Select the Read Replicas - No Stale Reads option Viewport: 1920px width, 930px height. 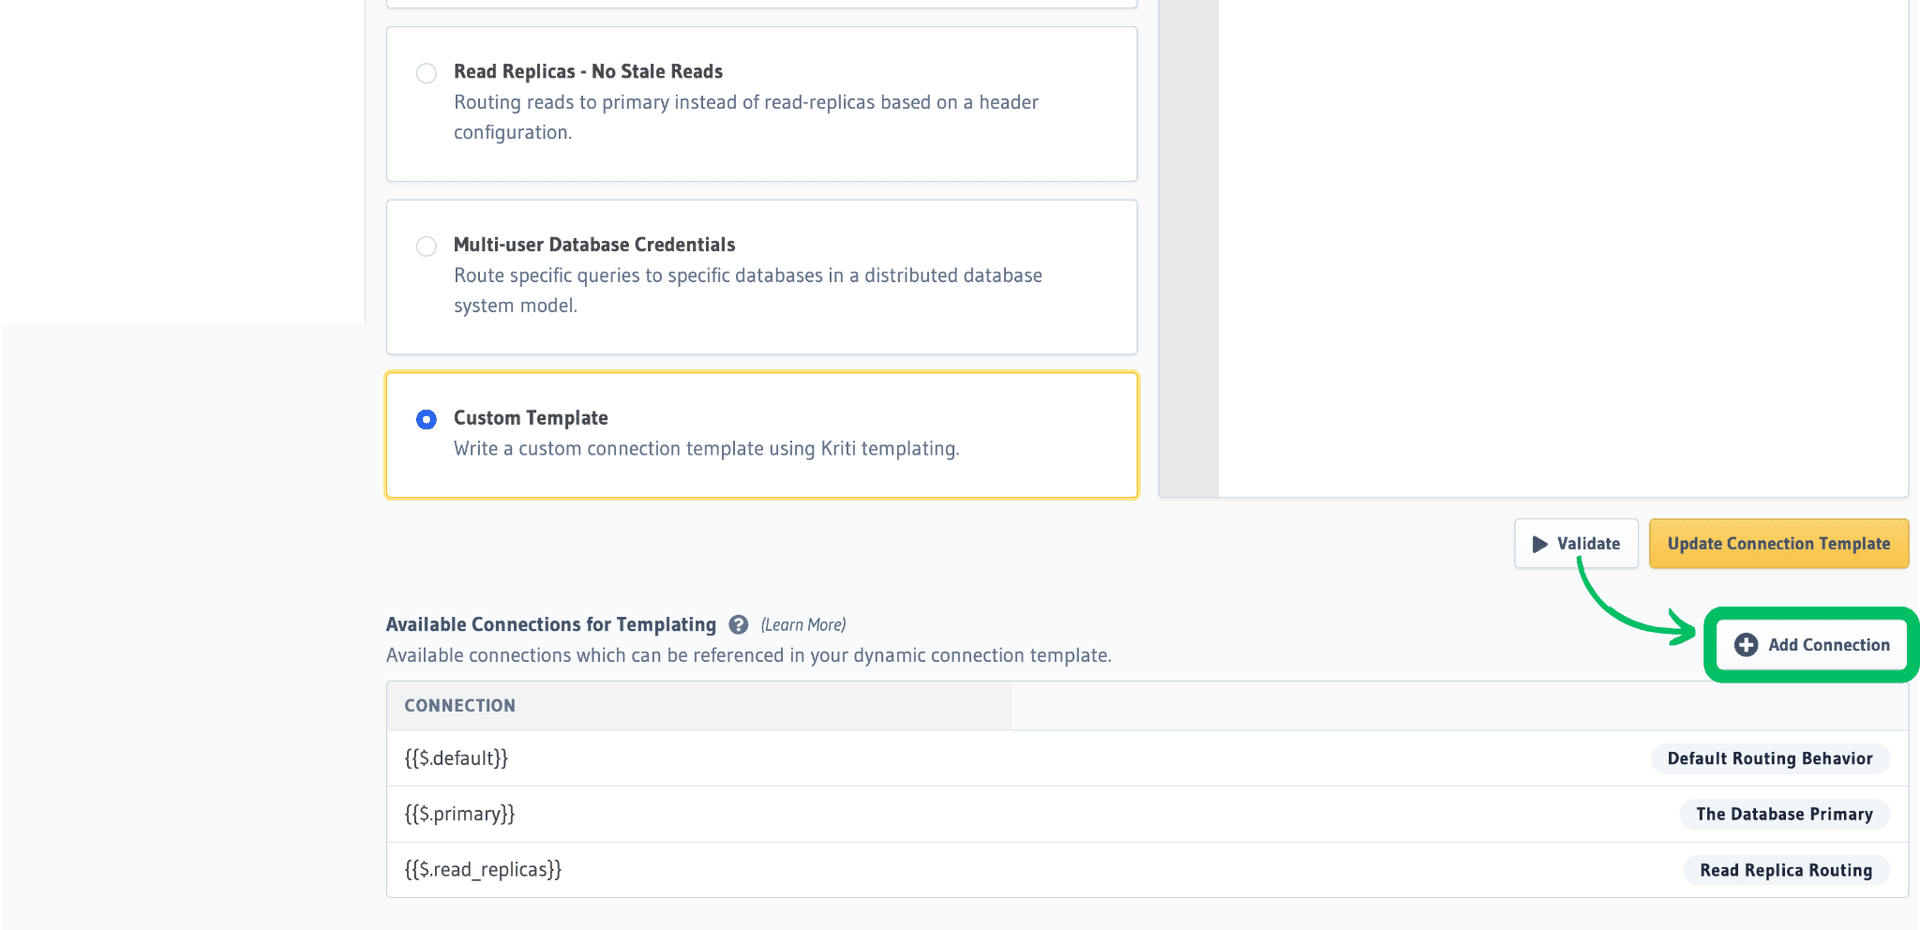[426, 73]
